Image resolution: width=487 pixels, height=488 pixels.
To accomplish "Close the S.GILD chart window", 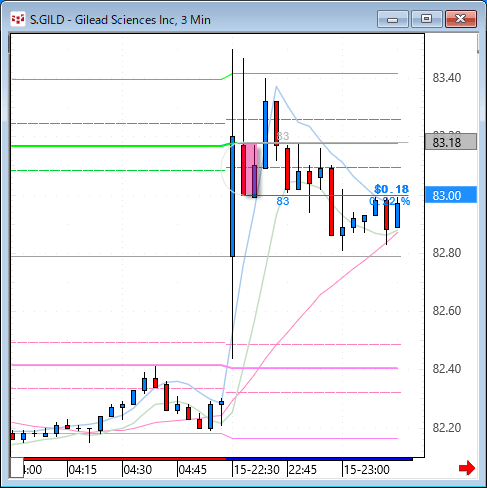I will point(461,19).
